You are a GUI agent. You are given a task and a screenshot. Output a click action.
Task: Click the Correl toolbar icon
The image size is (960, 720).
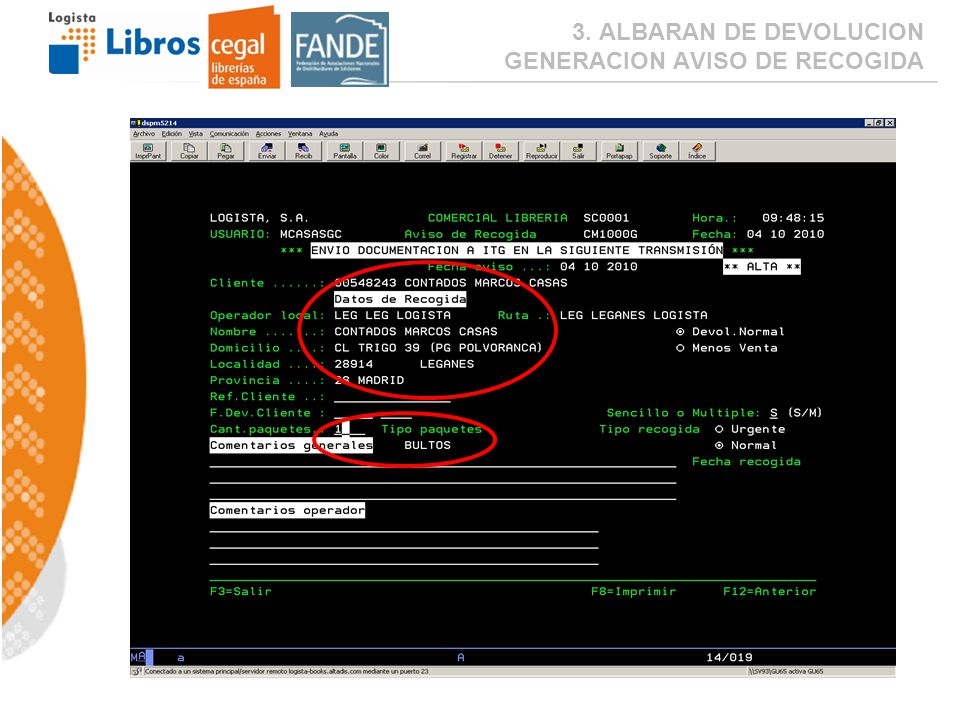422,151
